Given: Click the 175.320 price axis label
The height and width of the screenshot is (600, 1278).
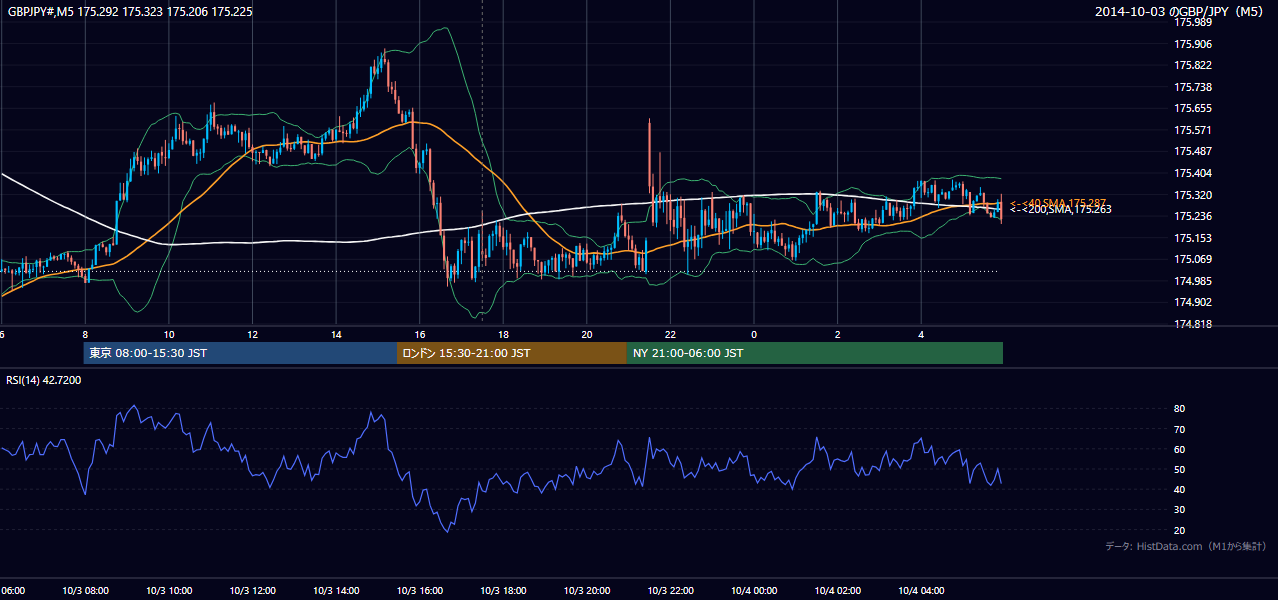Looking at the screenshot, I should (x=1192, y=195).
